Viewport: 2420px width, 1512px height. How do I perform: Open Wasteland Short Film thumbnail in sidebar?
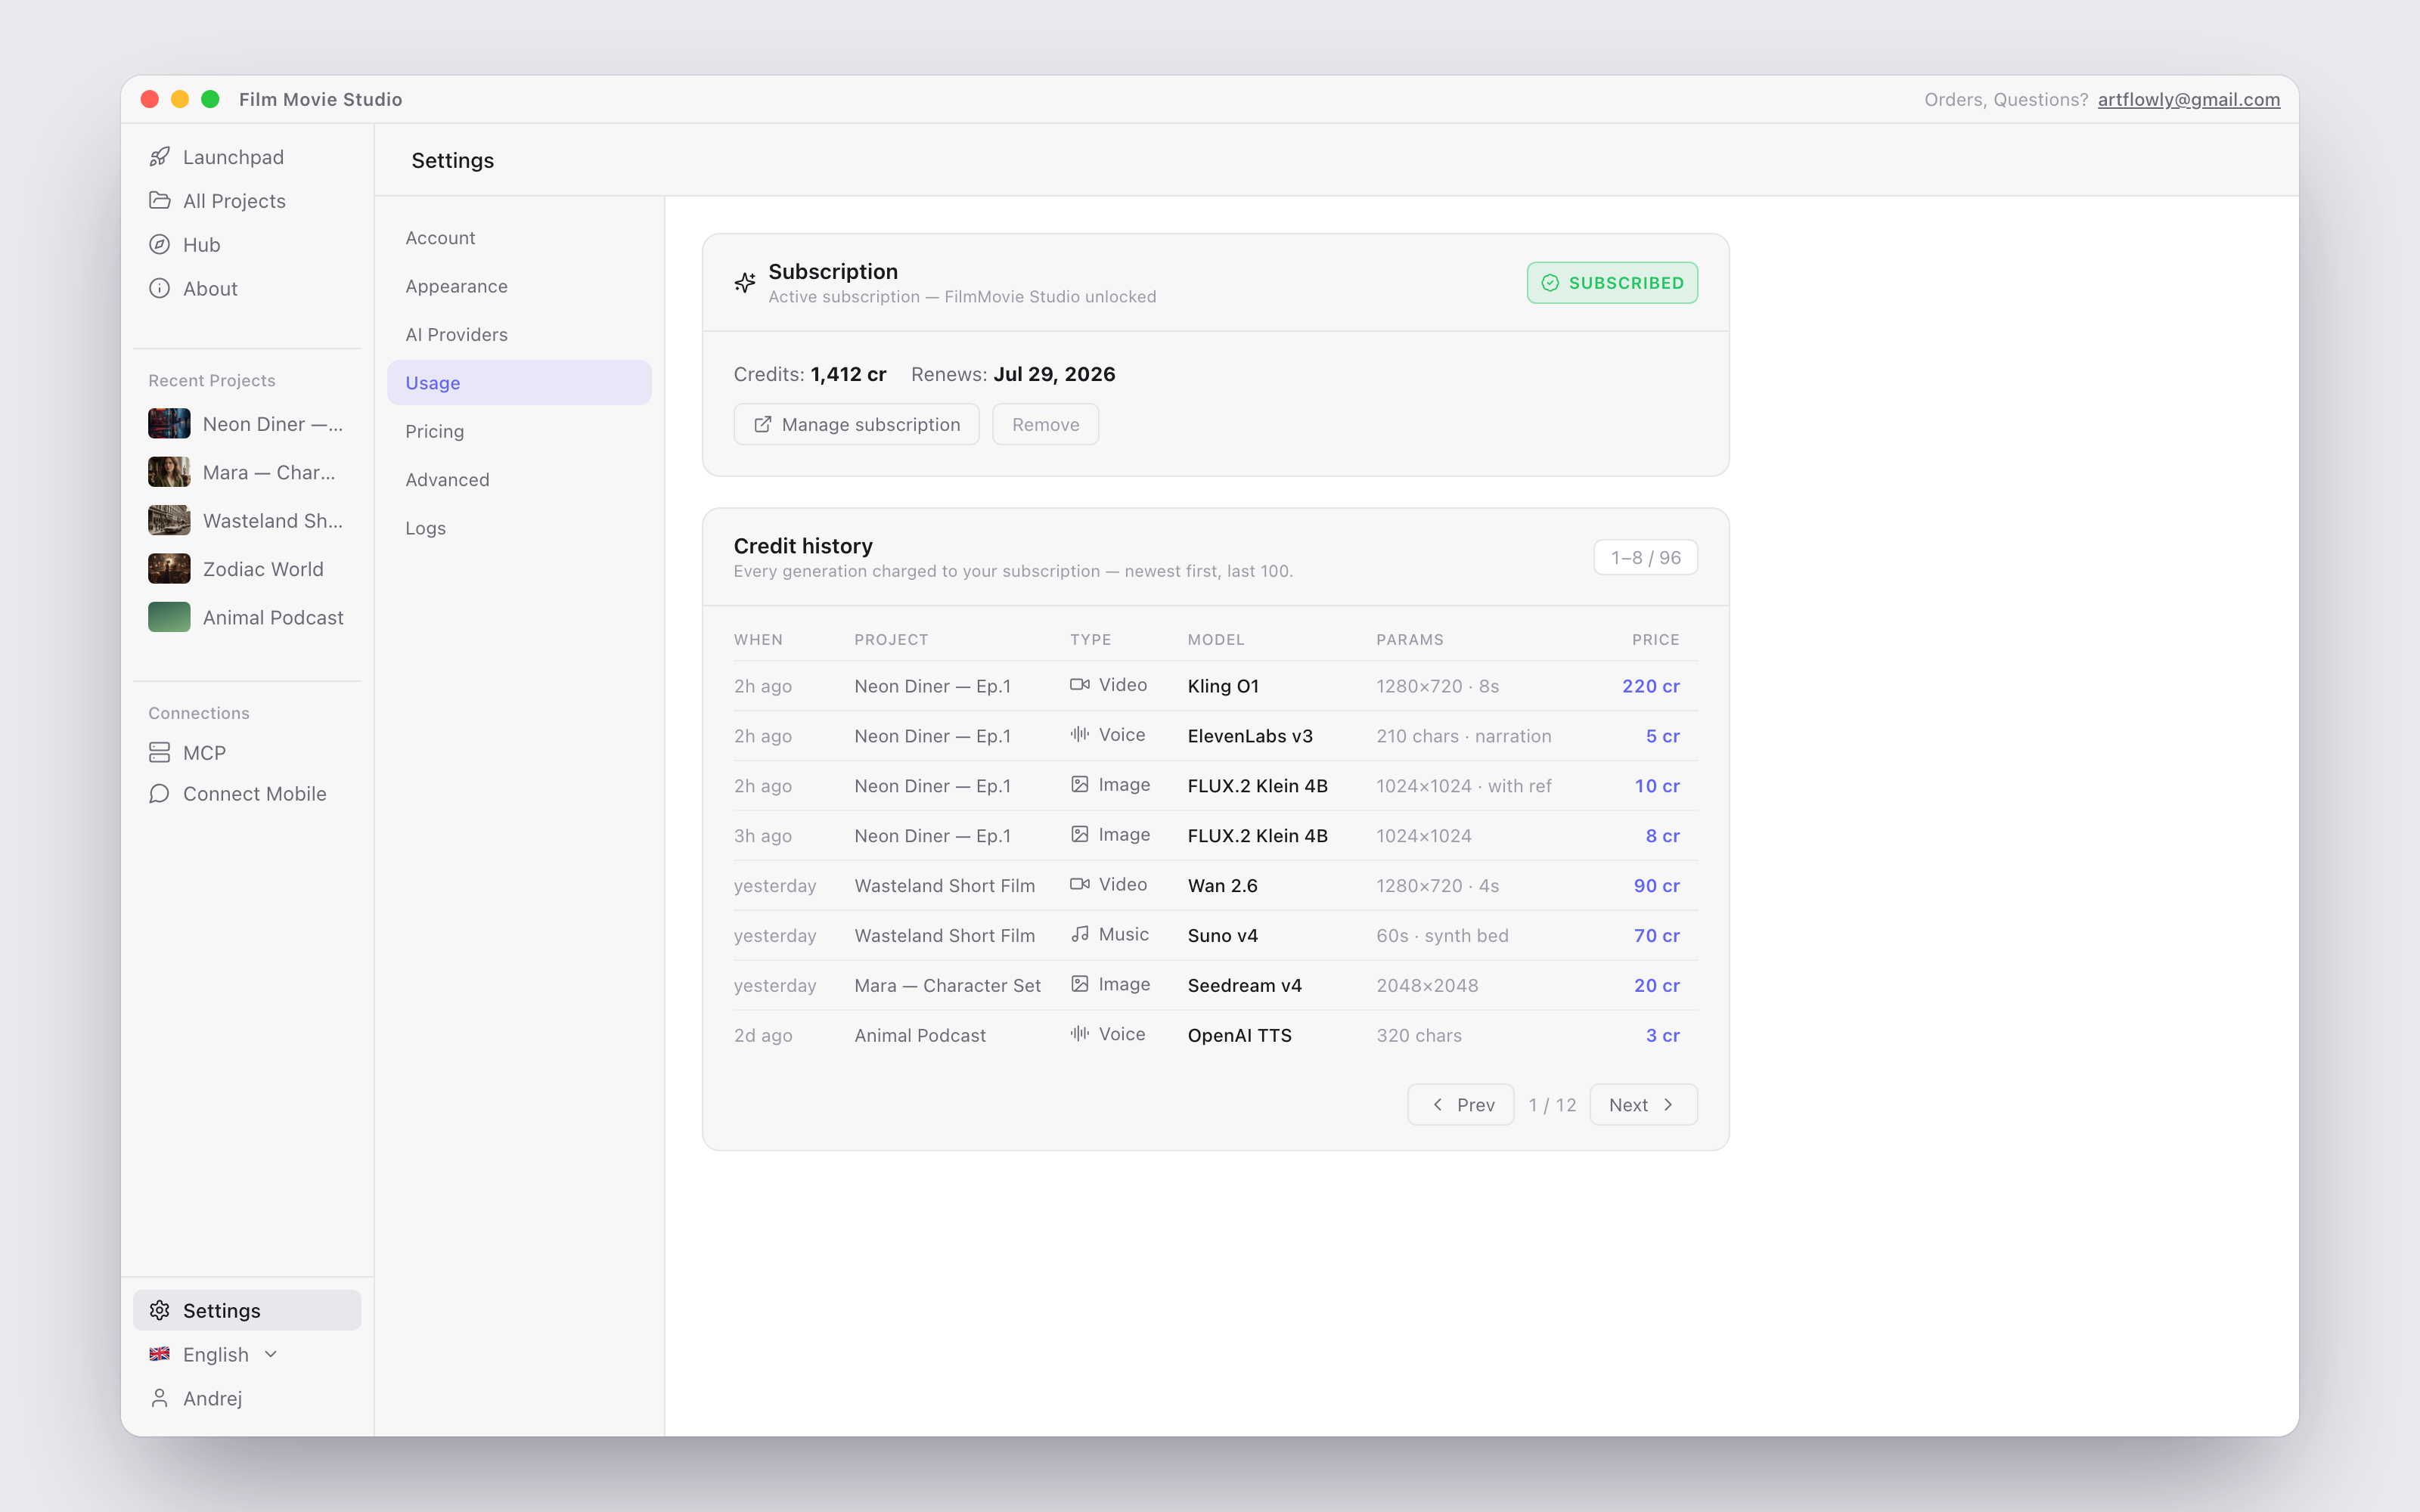[x=169, y=520]
